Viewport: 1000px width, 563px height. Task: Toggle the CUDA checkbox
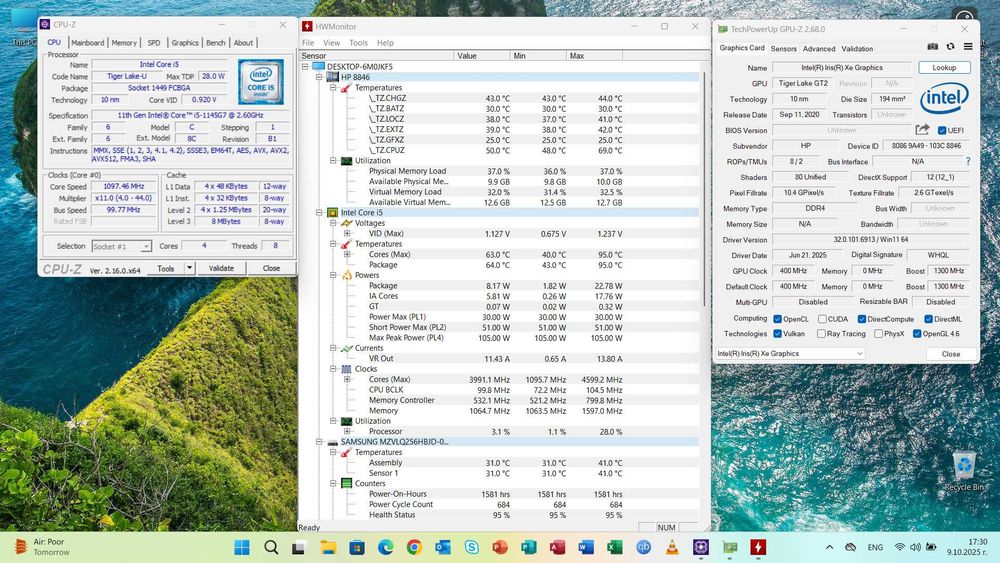click(x=824, y=319)
